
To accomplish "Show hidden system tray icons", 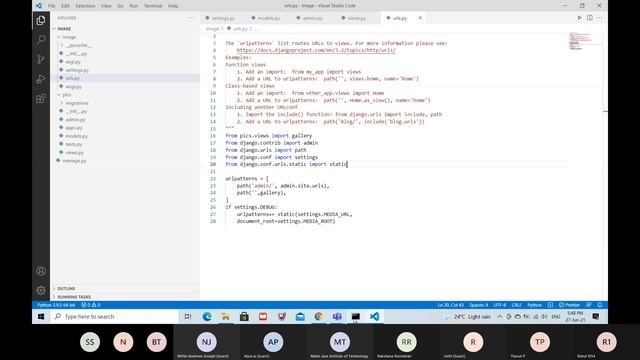I will (499, 316).
